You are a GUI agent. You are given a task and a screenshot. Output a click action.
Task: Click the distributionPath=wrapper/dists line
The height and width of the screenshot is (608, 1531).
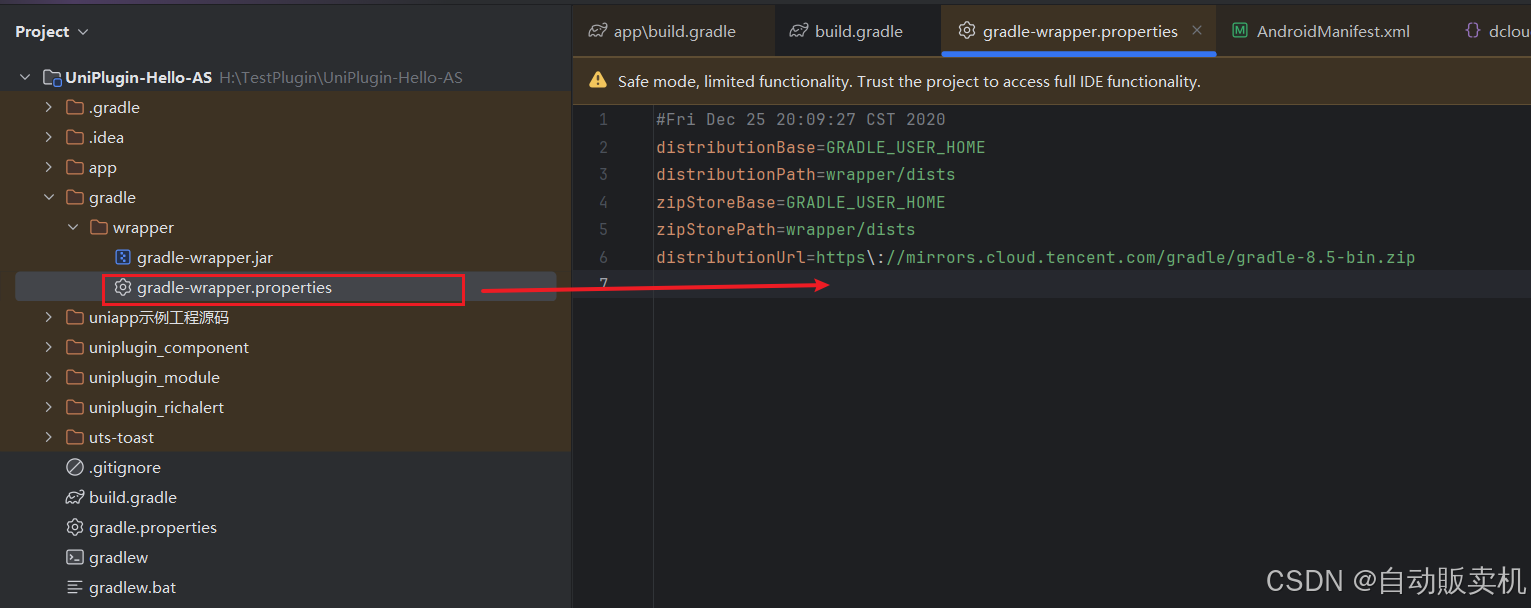click(805, 174)
